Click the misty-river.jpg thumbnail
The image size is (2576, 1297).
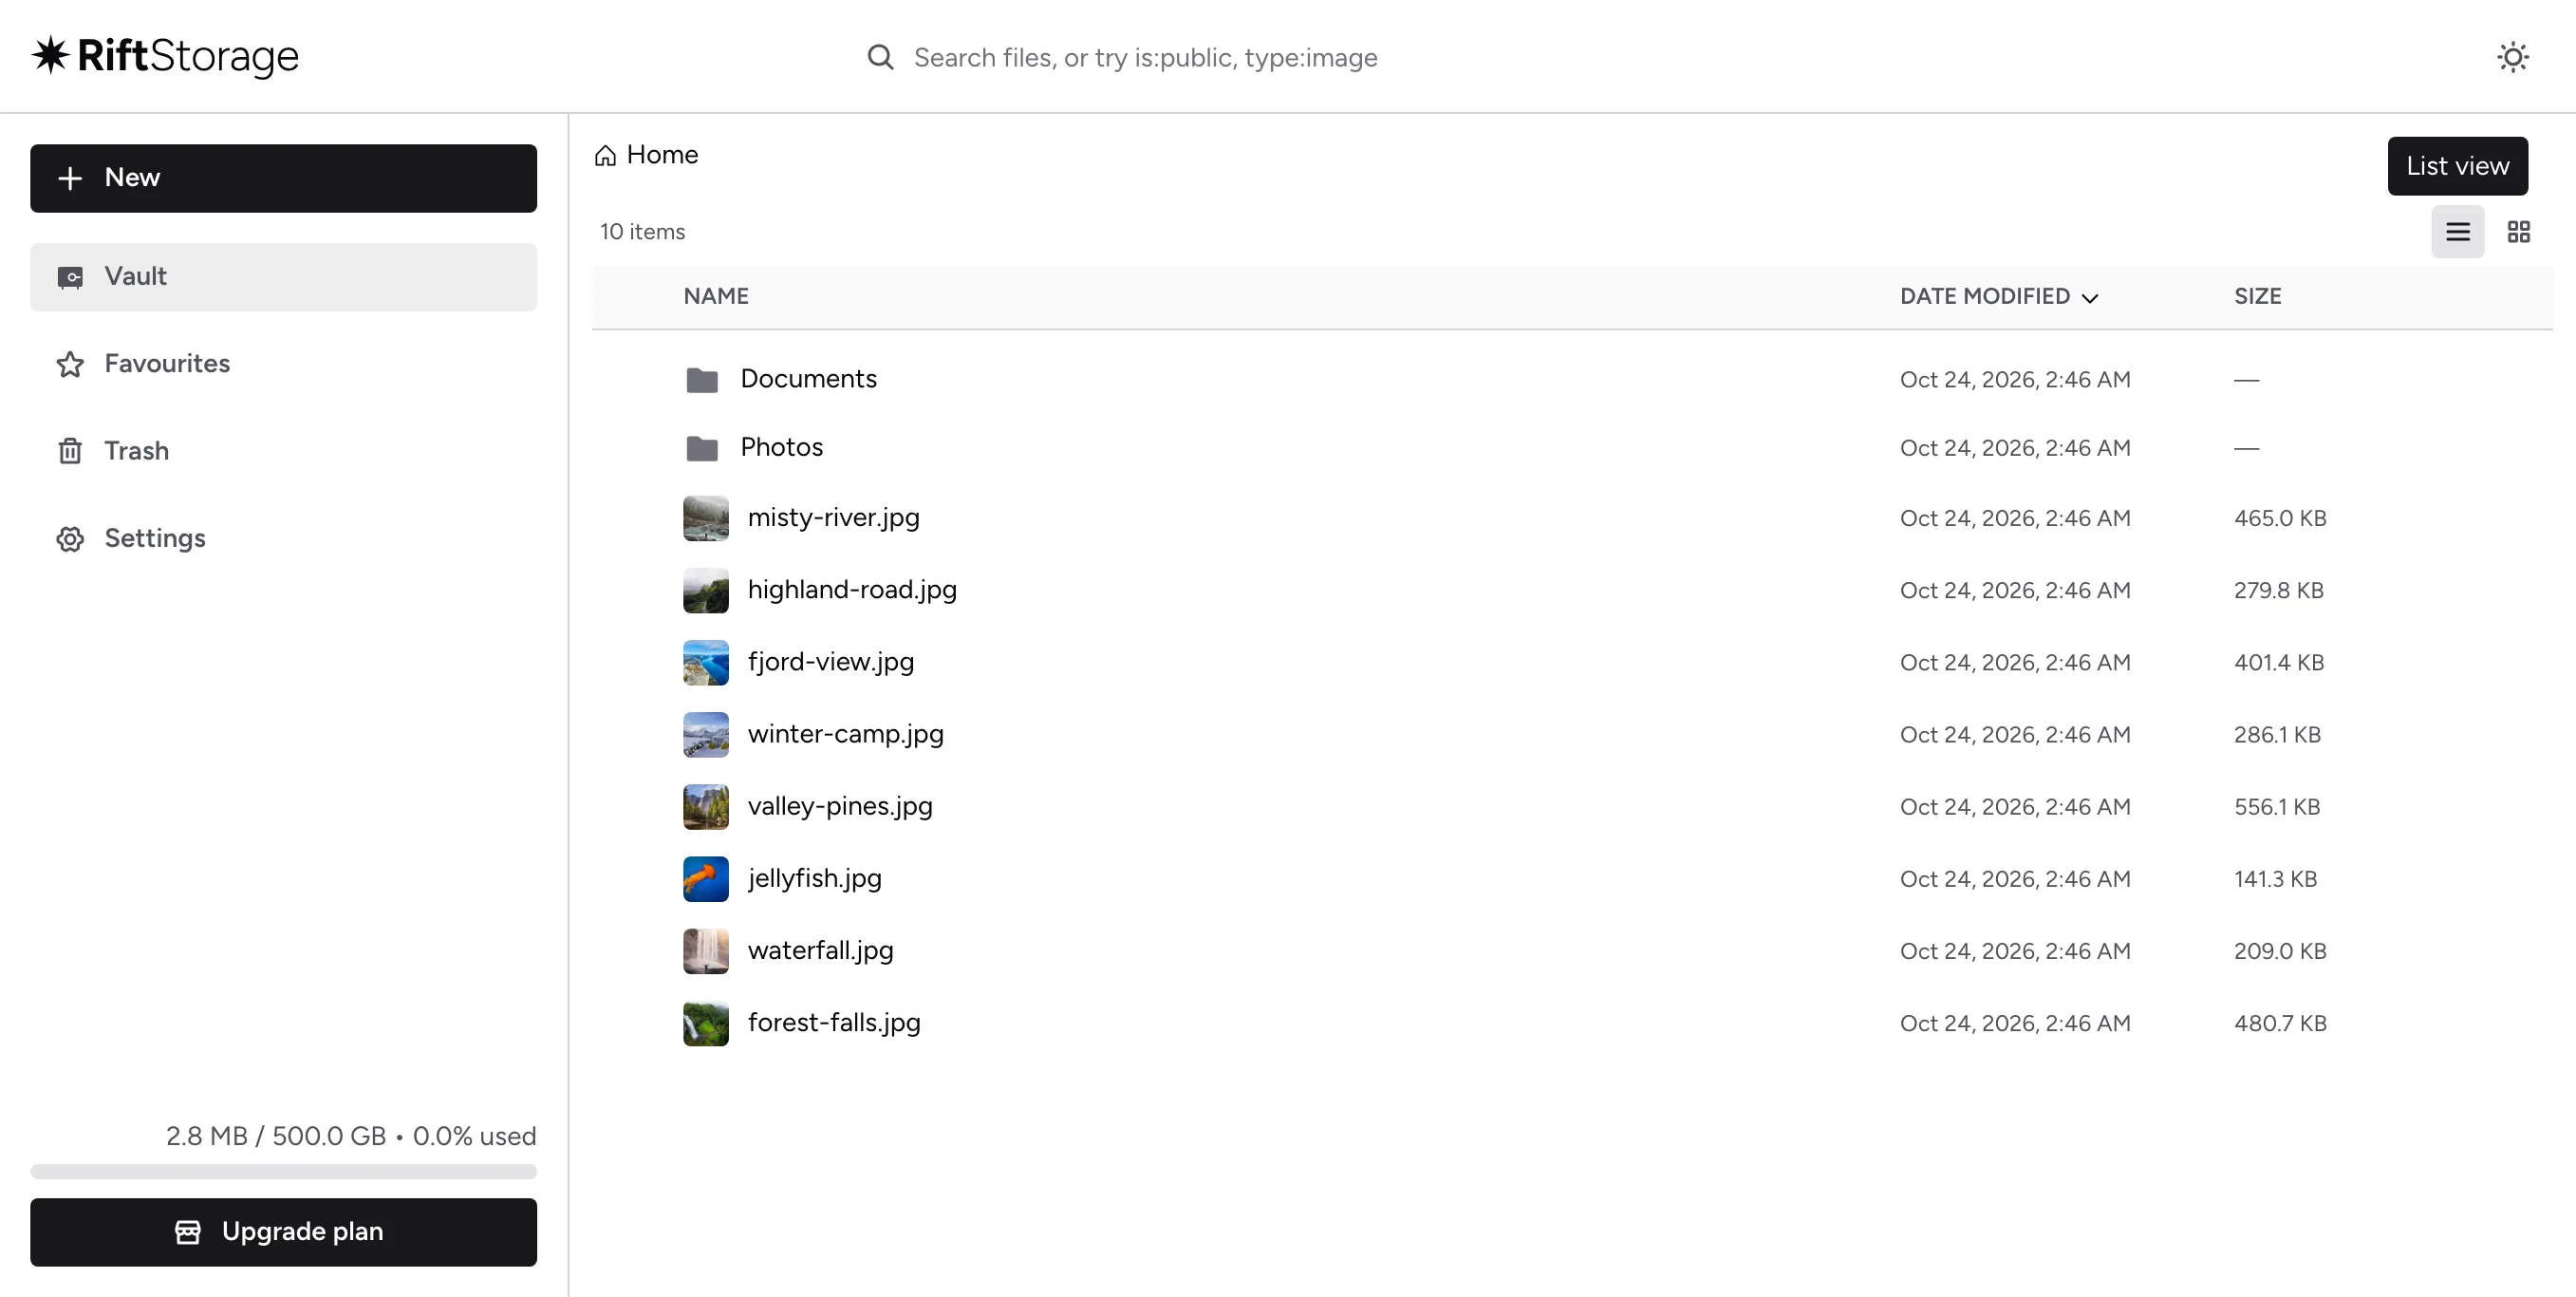coord(706,518)
